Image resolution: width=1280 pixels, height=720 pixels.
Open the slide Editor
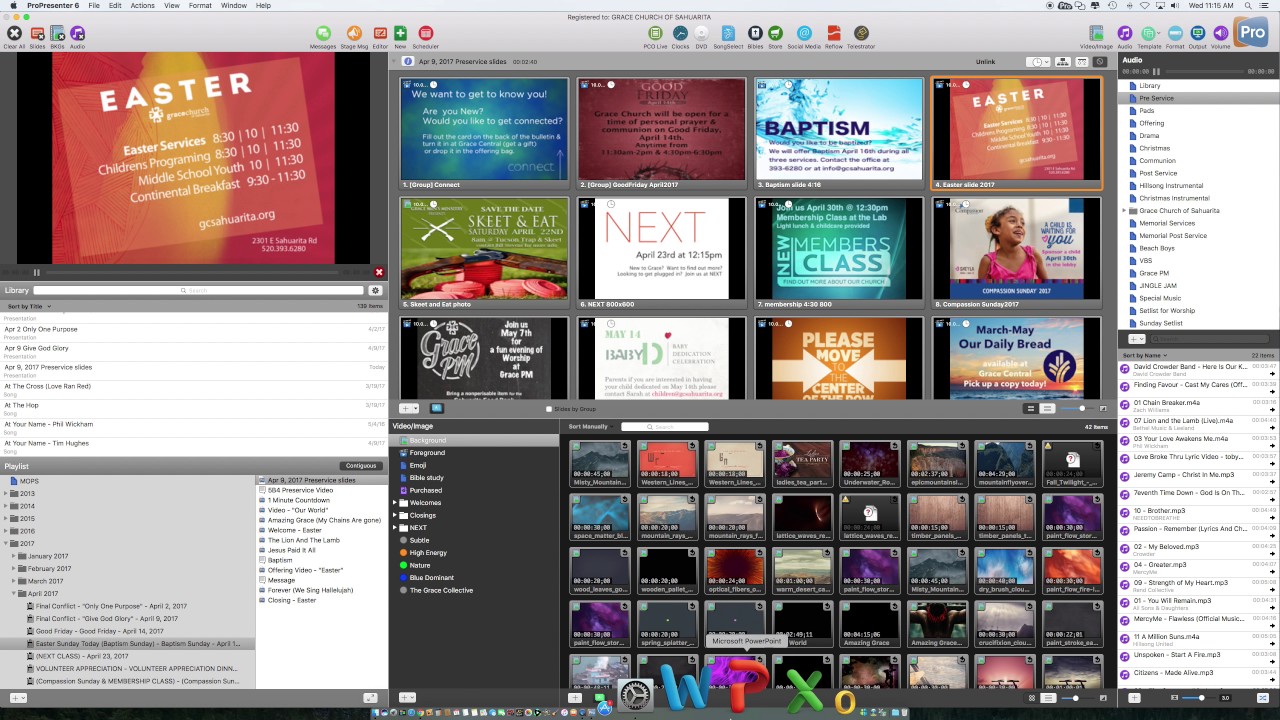380,34
